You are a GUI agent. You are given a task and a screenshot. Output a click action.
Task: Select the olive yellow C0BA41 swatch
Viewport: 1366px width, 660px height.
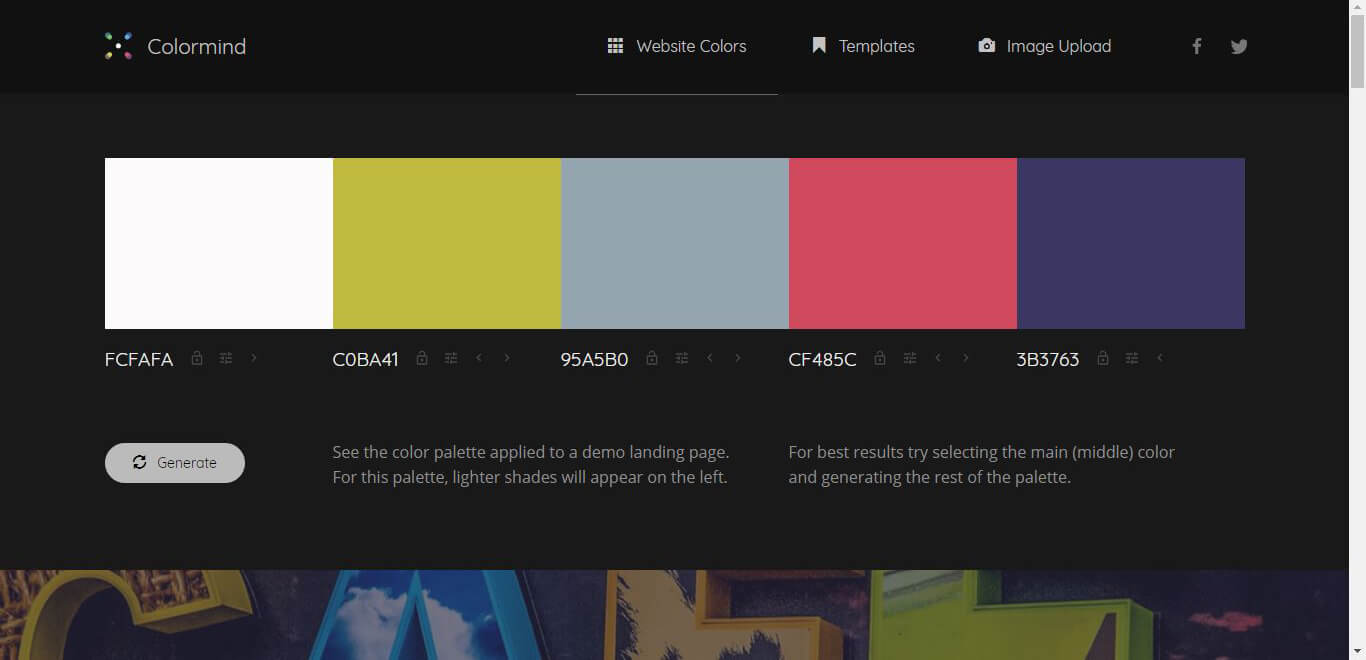447,243
